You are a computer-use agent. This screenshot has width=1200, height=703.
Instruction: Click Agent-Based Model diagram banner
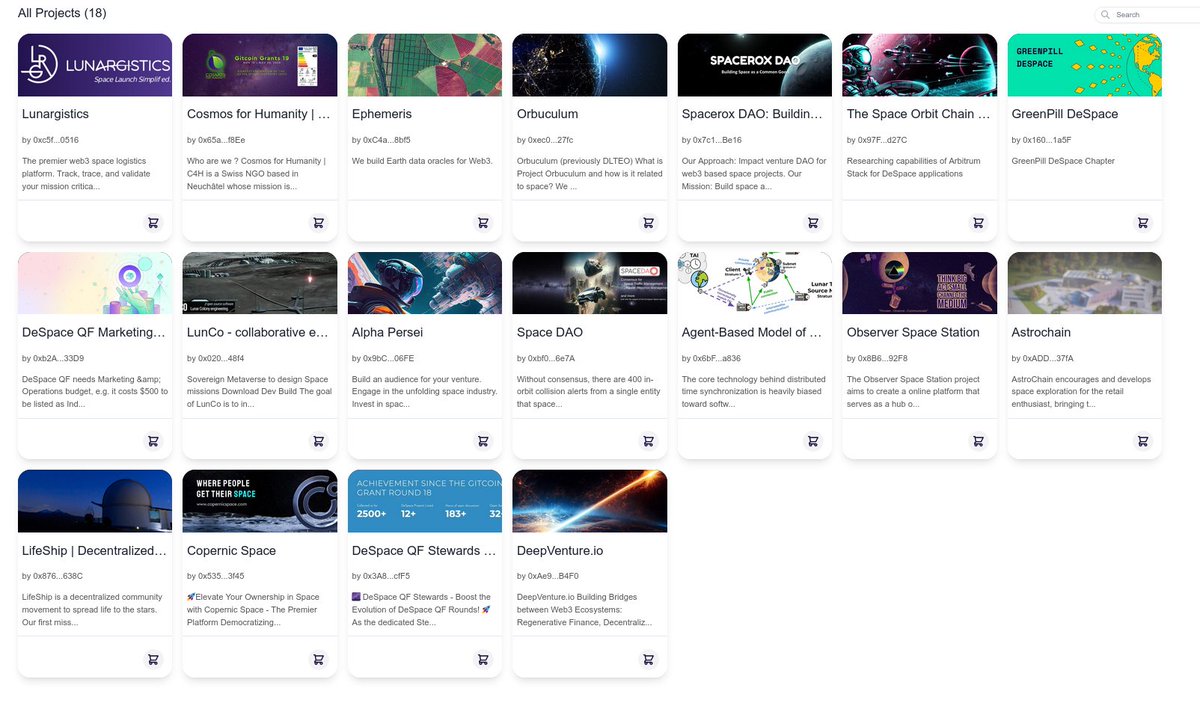(x=755, y=283)
